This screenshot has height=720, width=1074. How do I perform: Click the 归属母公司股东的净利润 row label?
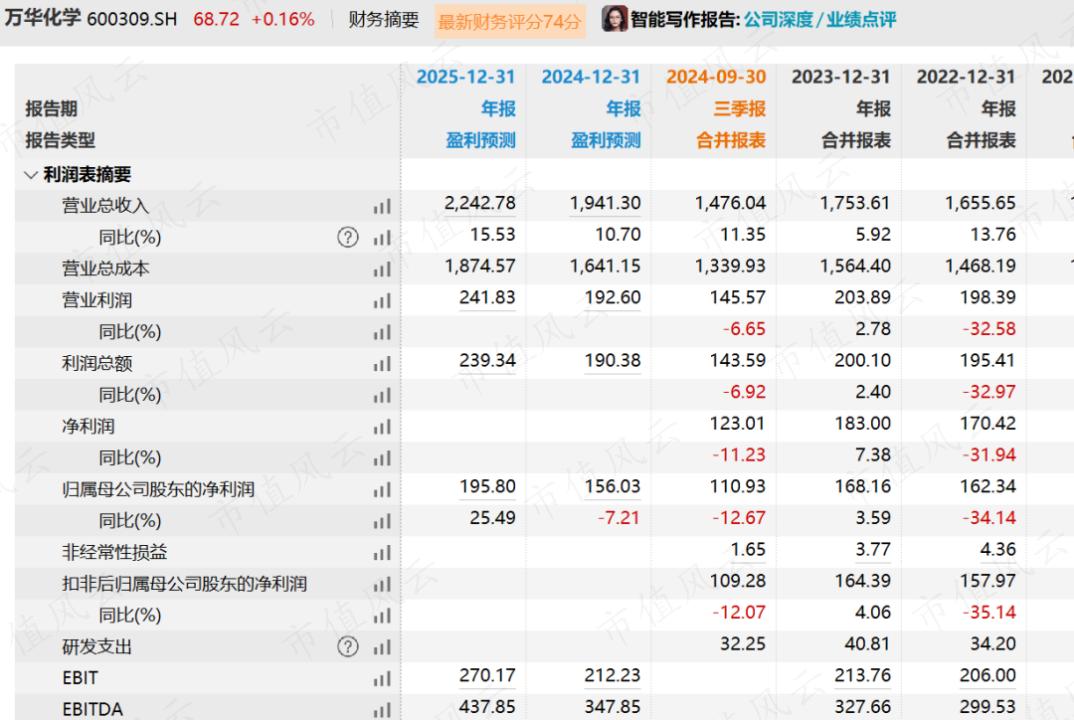pyautogui.click(x=158, y=489)
